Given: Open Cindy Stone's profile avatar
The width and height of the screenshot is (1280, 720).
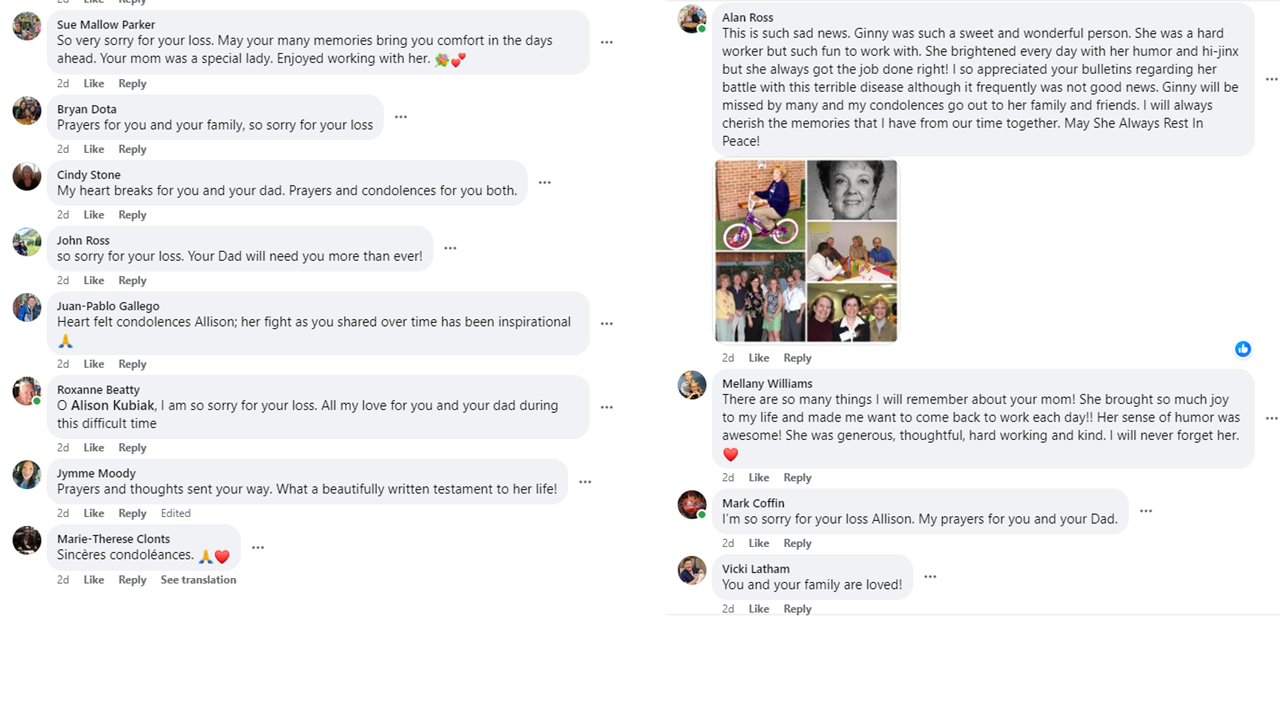Looking at the screenshot, I should coord(27,177).
